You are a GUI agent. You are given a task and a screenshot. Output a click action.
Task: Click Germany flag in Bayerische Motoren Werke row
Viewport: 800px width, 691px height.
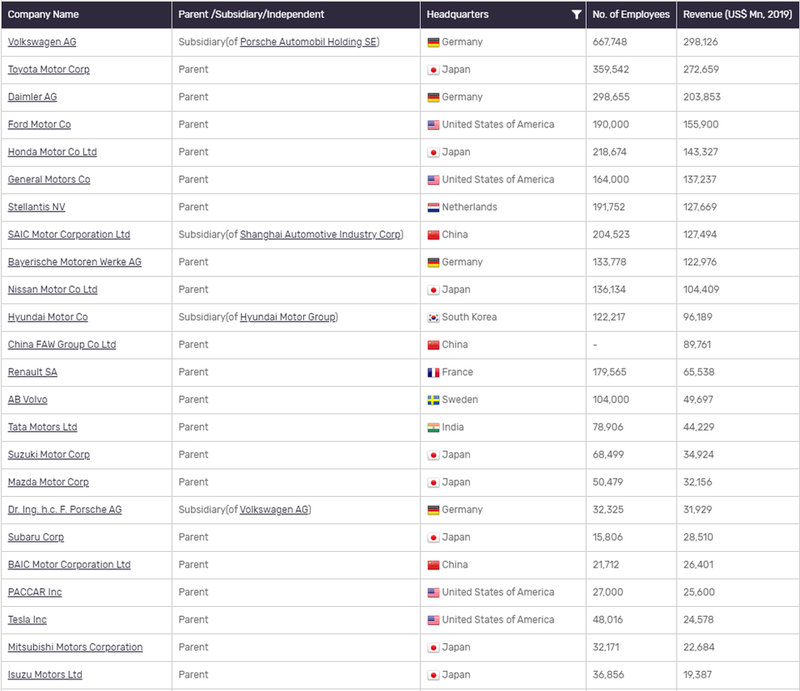click(433, 263)
